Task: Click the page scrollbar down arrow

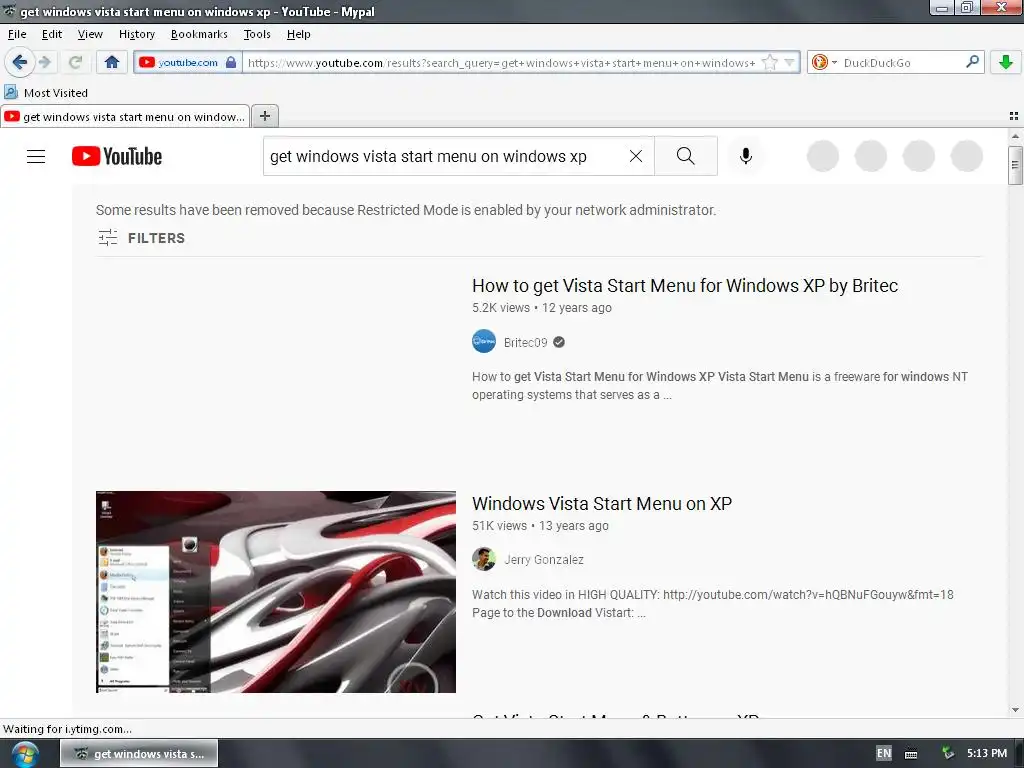Action: click(1015, 710)
